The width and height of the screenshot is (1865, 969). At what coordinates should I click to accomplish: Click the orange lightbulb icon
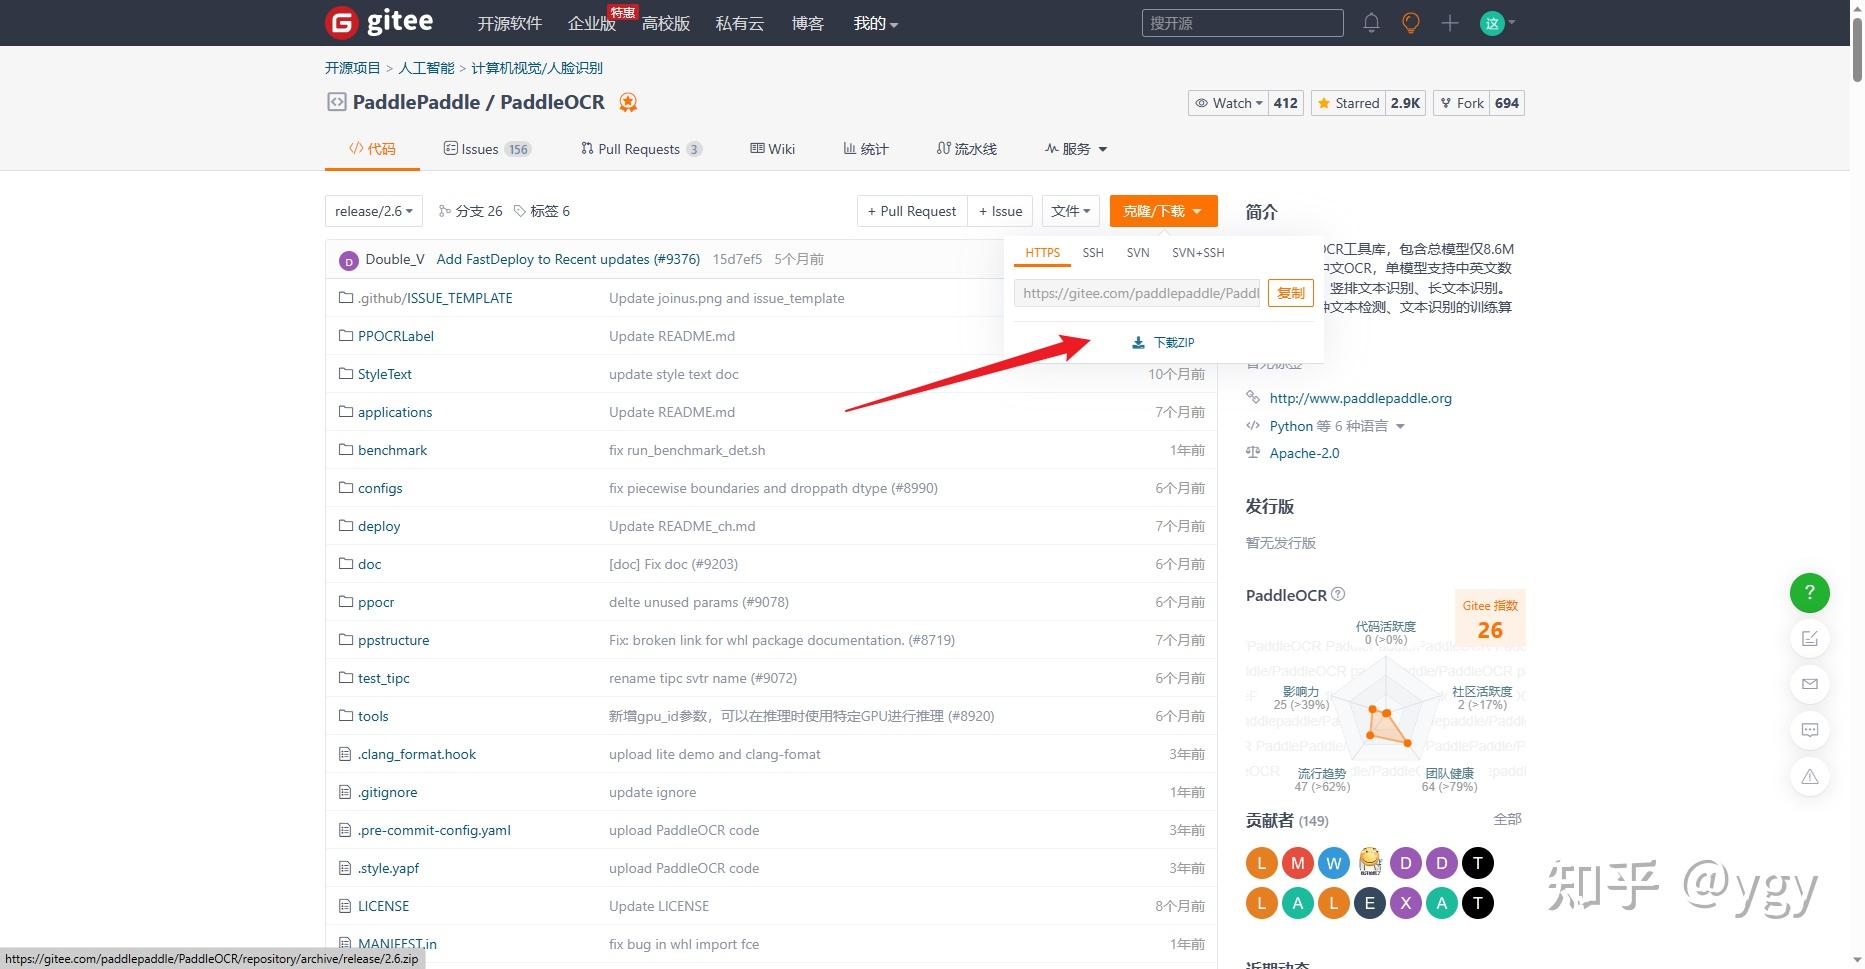(1410, 23)
